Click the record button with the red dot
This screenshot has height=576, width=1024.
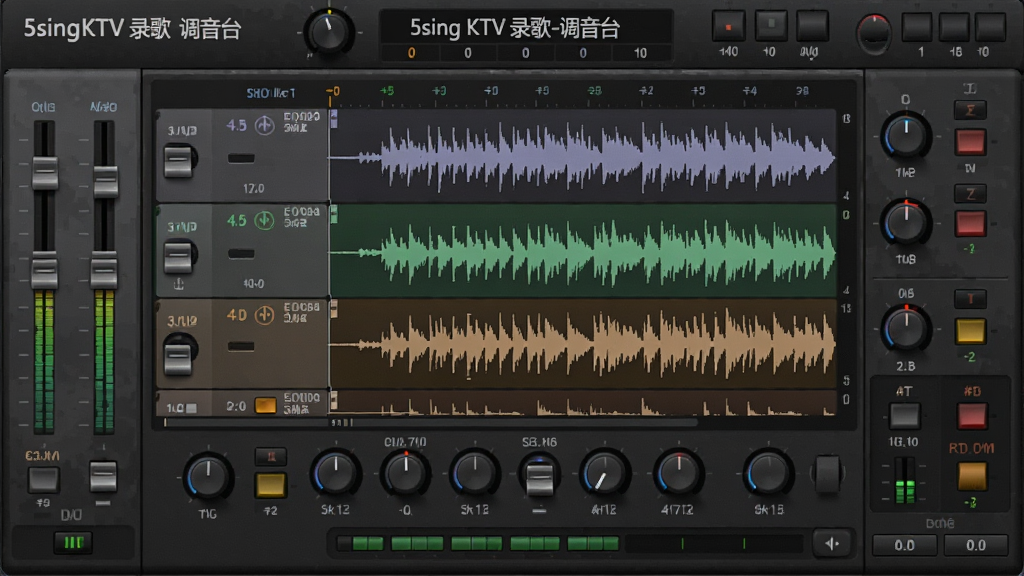(x=728, y=26)
